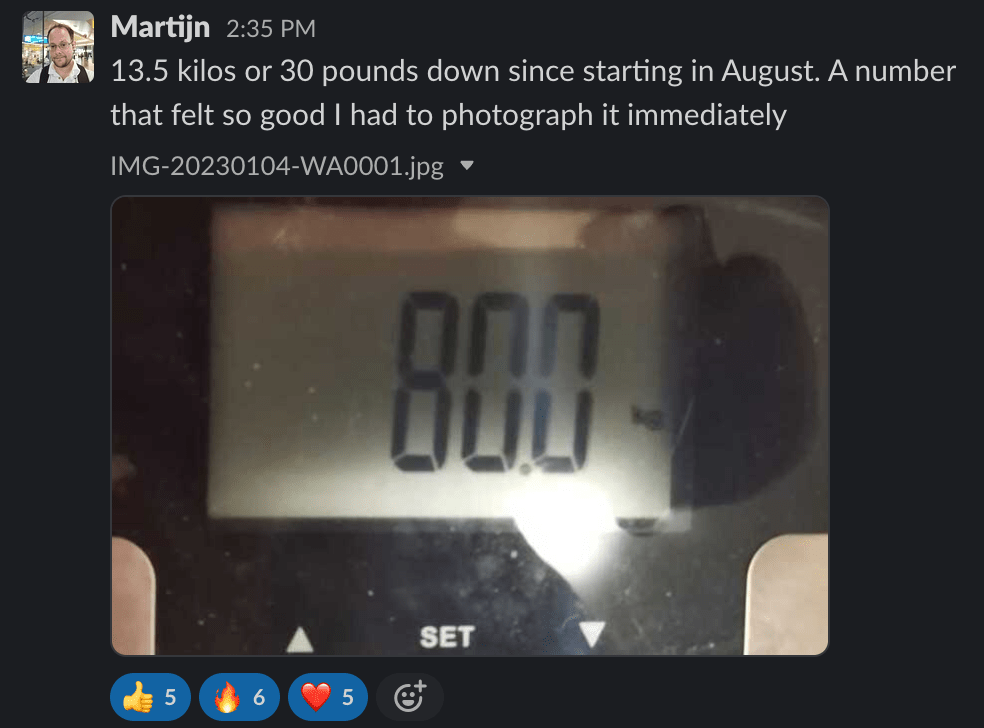The width and height of the screenshot is (984, 728).
Task: Click the SET label in the photo
Action: point(446,637)
